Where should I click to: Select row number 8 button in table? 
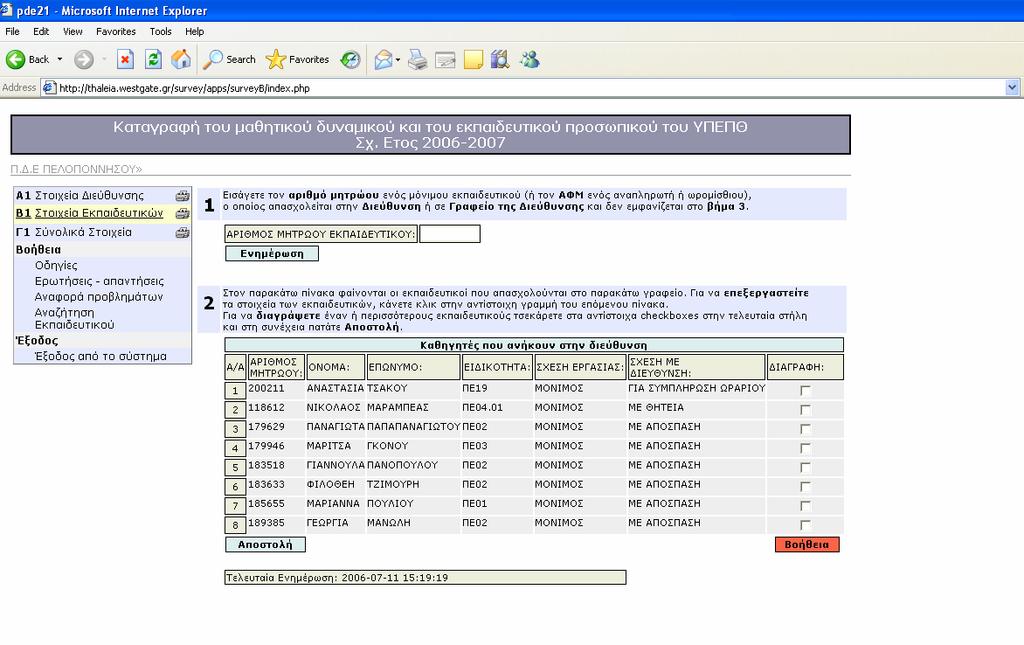coord(235,526)
